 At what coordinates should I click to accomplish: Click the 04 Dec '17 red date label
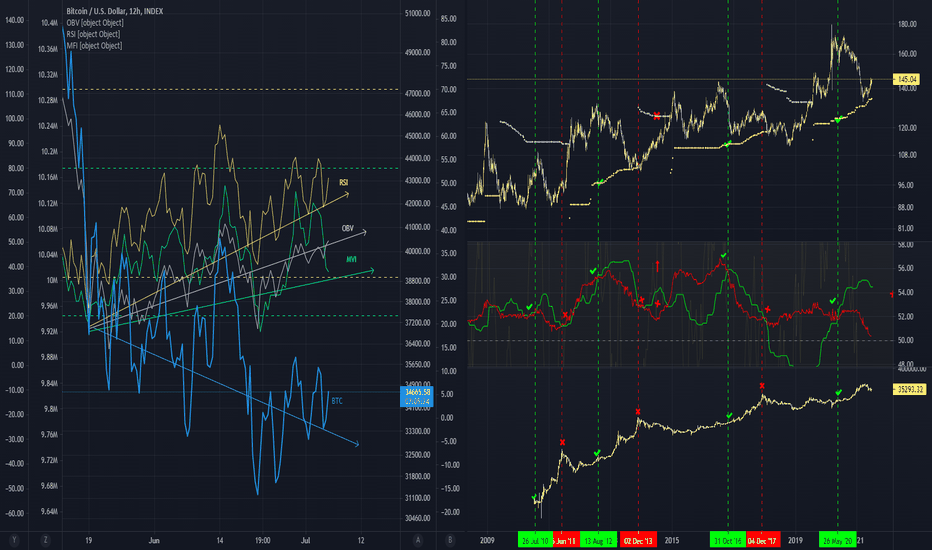pos(763,540)
